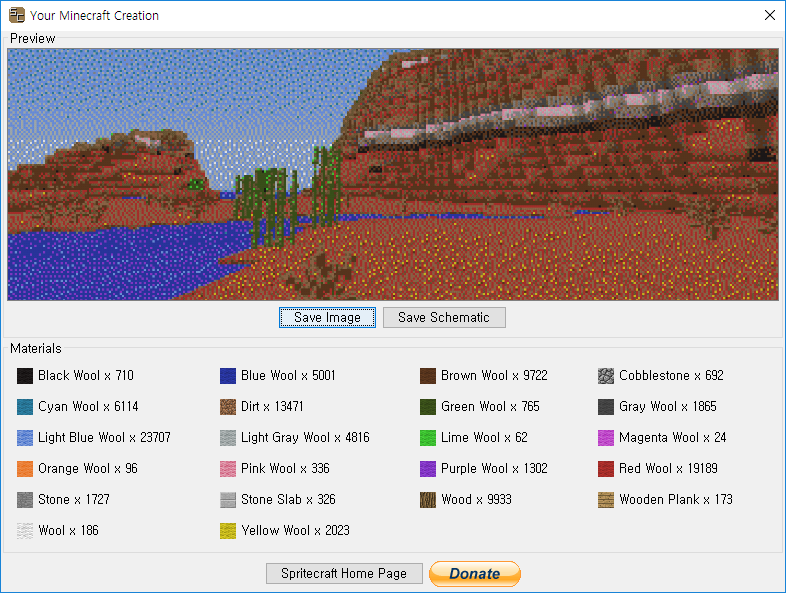Select the 'Cyan Wool x 6114' text
This screenshot has height=593, width=786.
(x=88, y=407)
